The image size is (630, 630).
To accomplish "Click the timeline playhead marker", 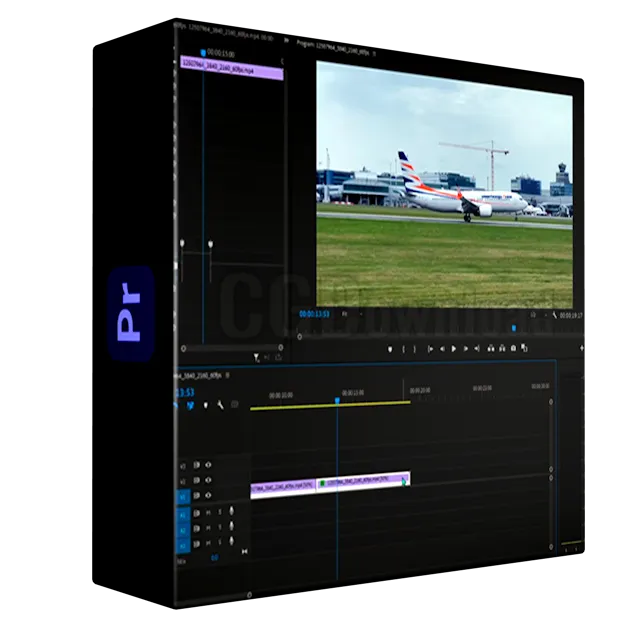I will (338, 401).
